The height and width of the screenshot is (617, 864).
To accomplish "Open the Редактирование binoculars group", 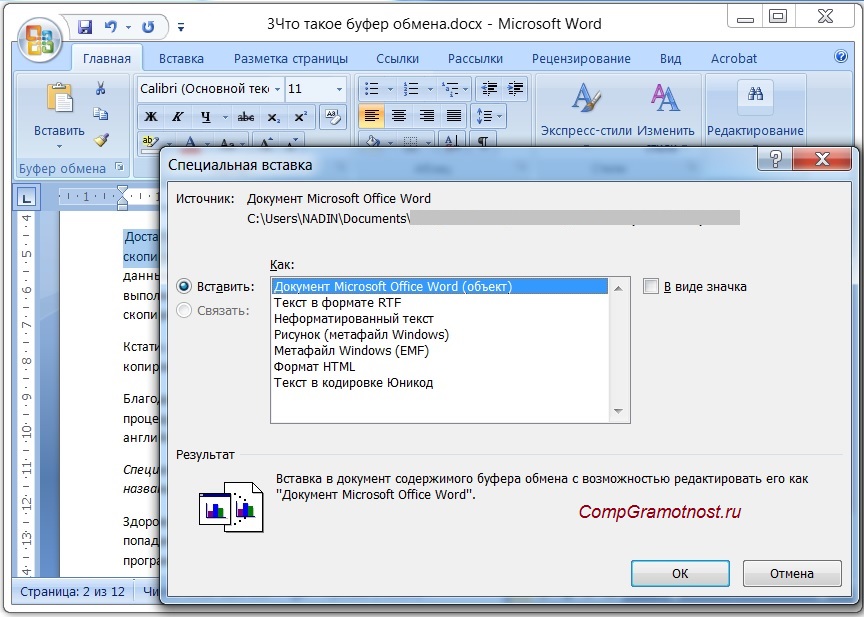I will pyautogui.click(x=755, y=109).
